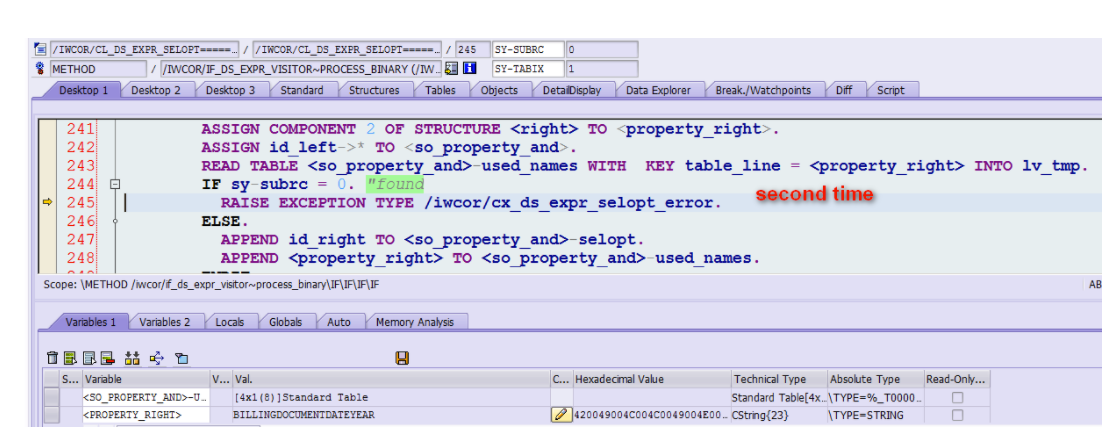Click the second green list icon in variables toolbar
1114x440 pixels.
point(70,358)
